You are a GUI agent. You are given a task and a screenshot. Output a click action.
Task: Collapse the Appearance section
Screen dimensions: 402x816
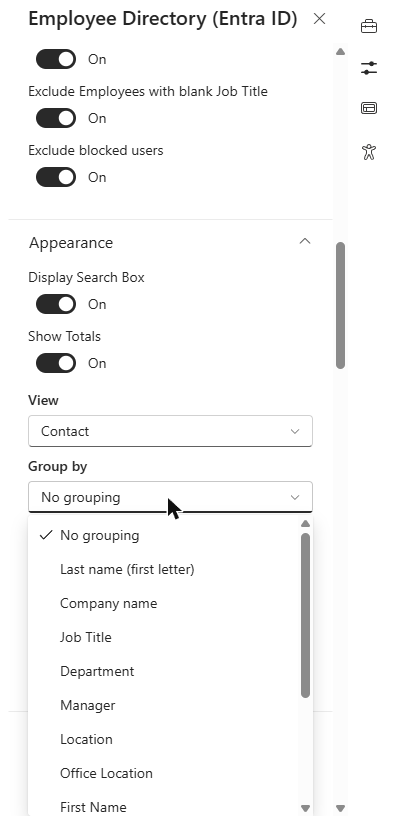[x=305, y=241]
